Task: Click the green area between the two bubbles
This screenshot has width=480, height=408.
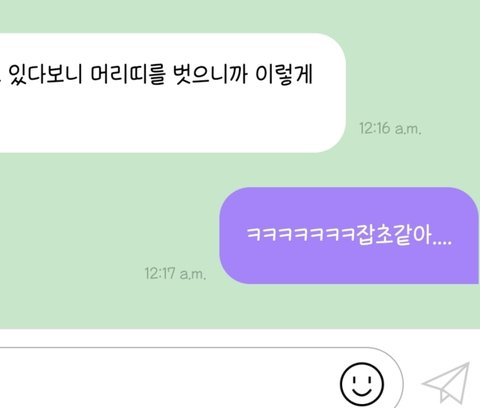Action: [240, 170]
